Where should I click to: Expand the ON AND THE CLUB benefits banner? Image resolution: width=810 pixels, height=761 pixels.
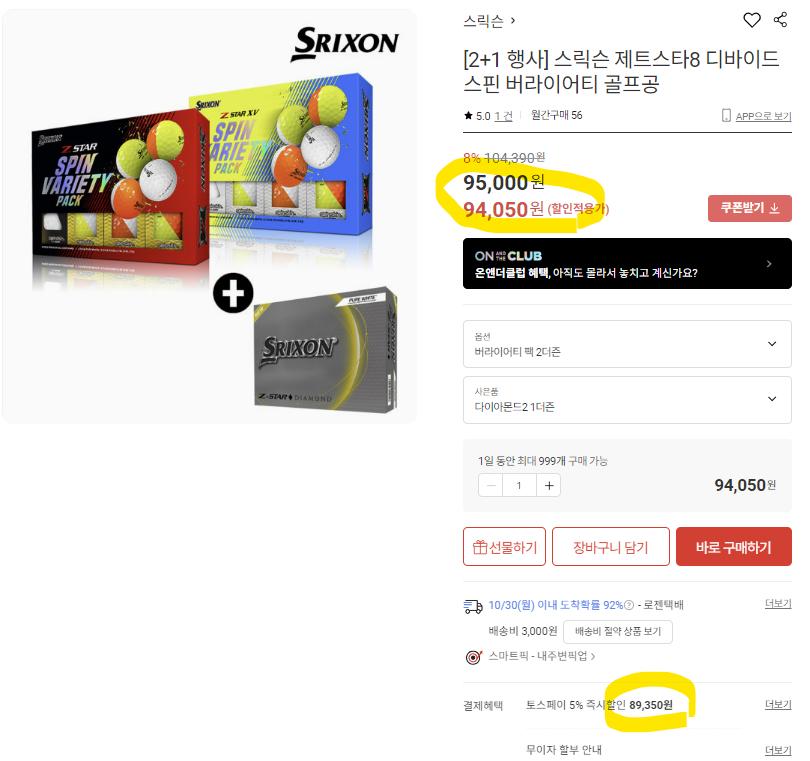click(627, 263)
